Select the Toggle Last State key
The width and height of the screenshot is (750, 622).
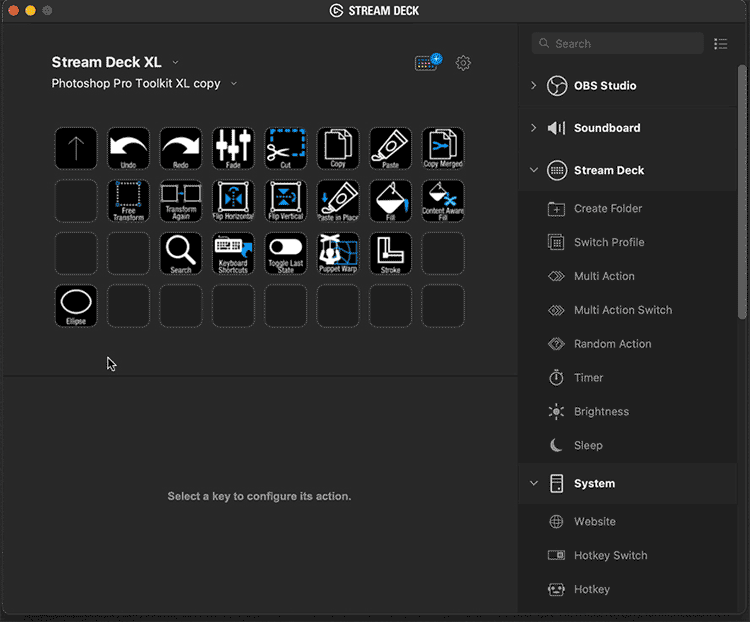[x=286, y=254]
